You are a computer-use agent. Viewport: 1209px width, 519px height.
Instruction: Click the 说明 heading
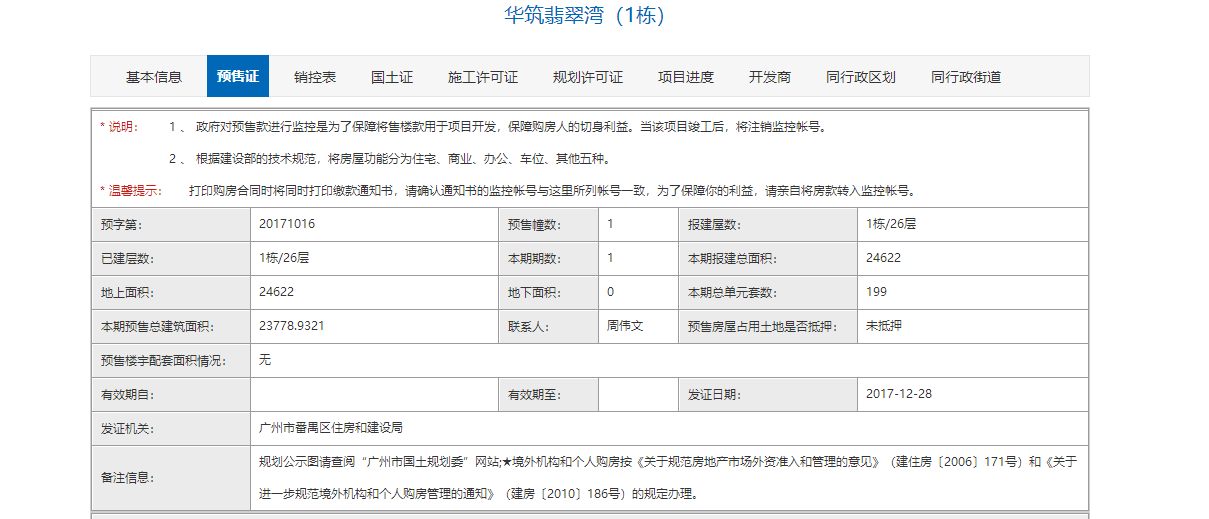(119, 127)
